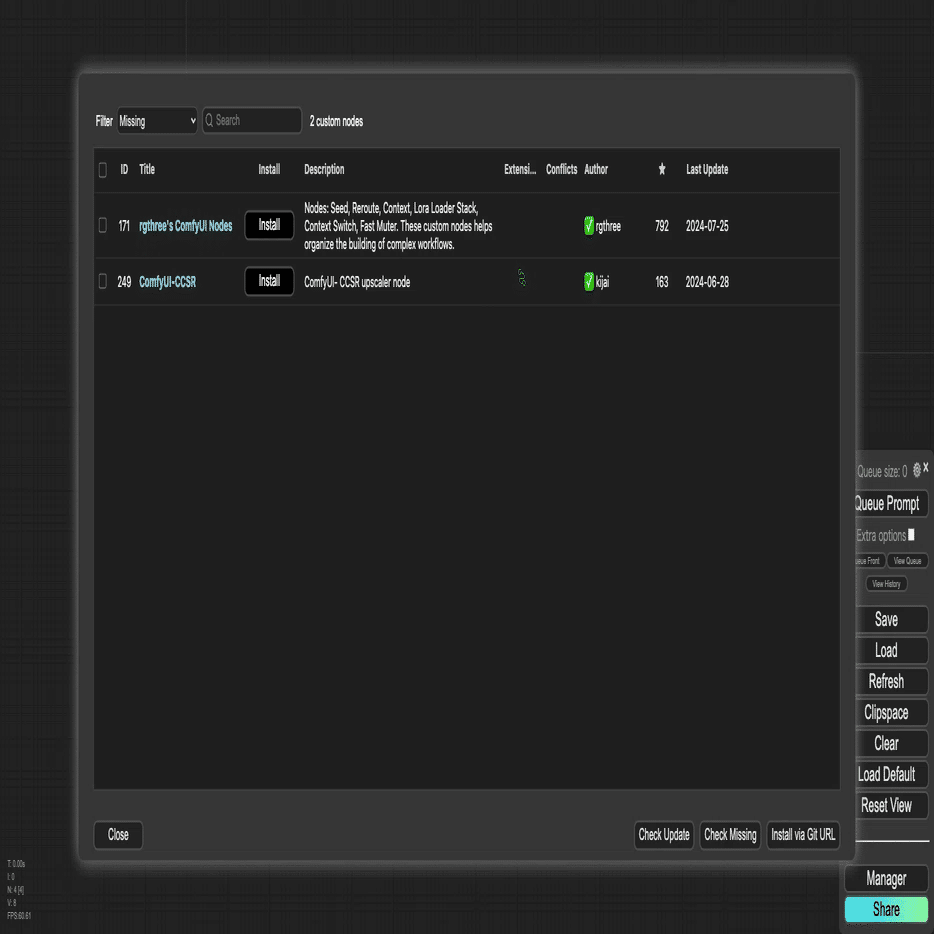Sort by the star column header
The height and width of the screenshot is (934, 934).
click(x=662, y=169)
